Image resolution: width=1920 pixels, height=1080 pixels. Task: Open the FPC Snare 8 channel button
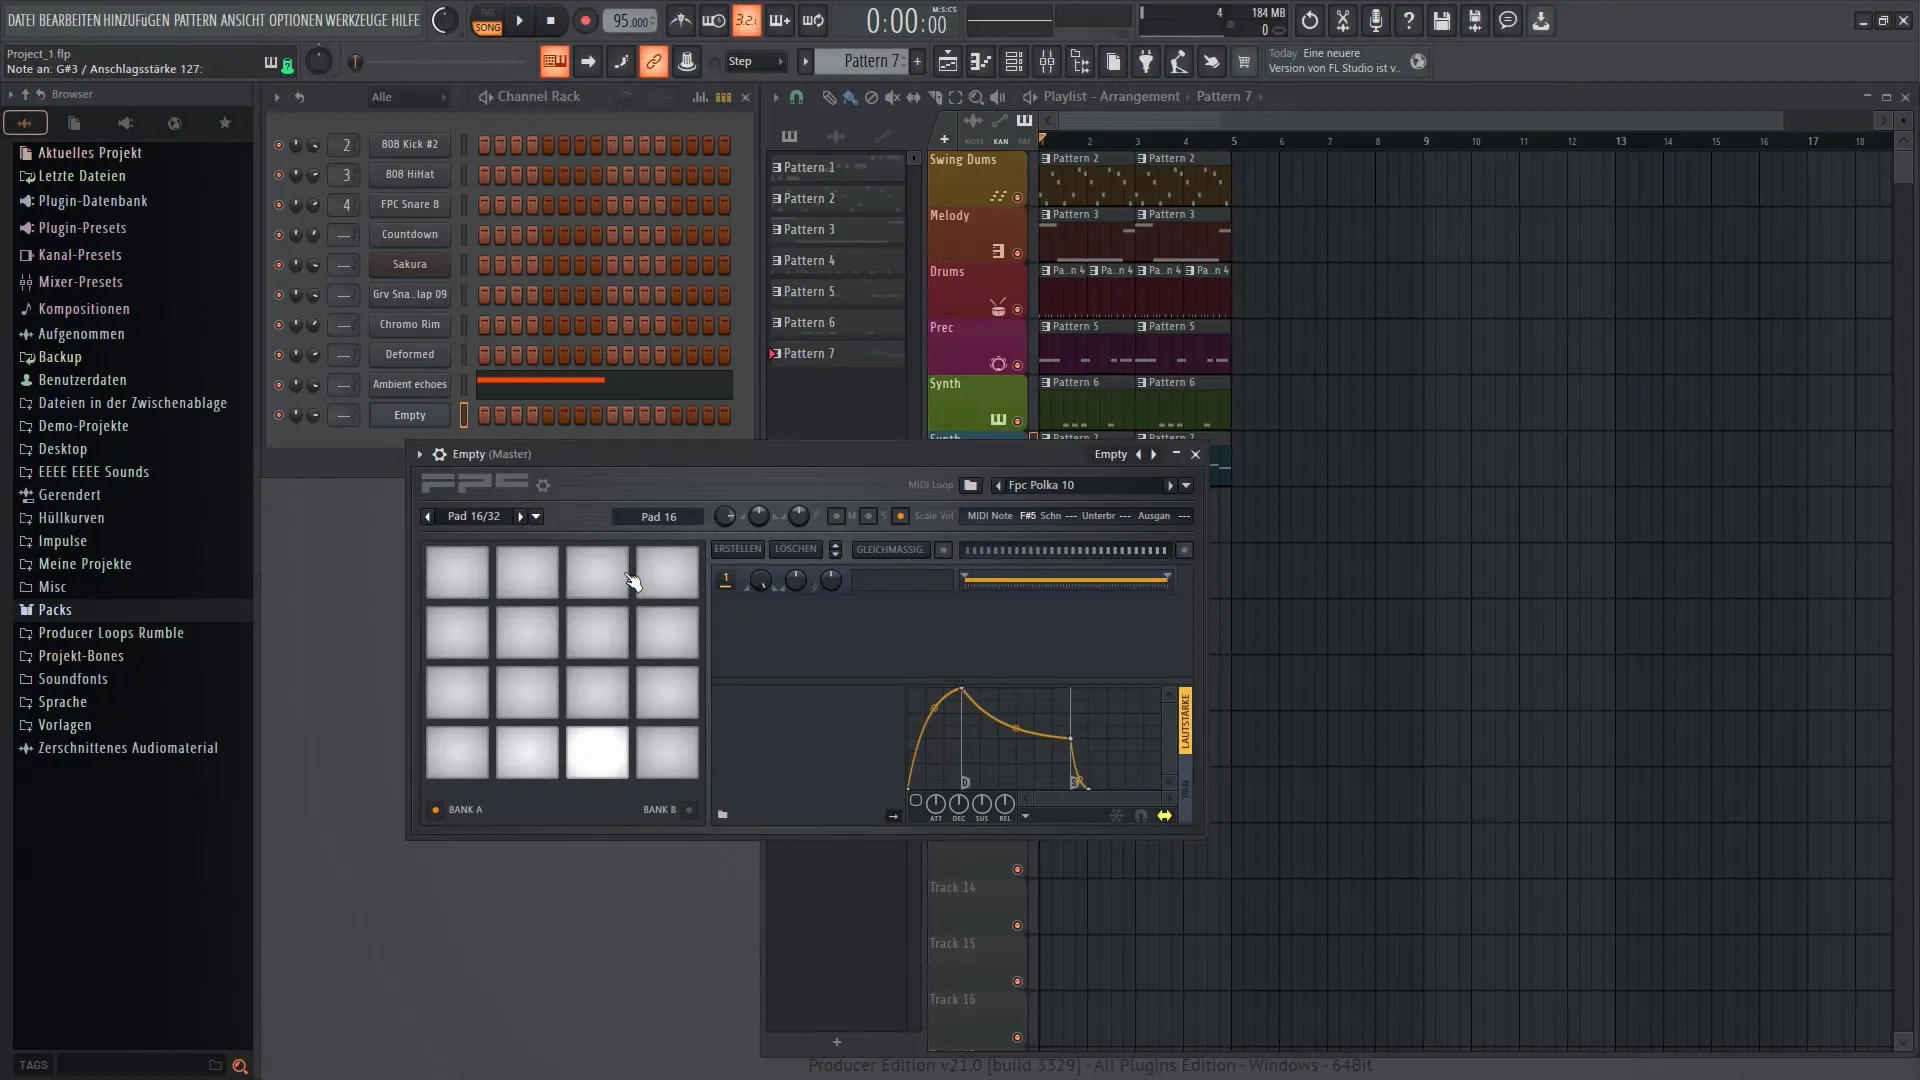[x=410, y=205]
